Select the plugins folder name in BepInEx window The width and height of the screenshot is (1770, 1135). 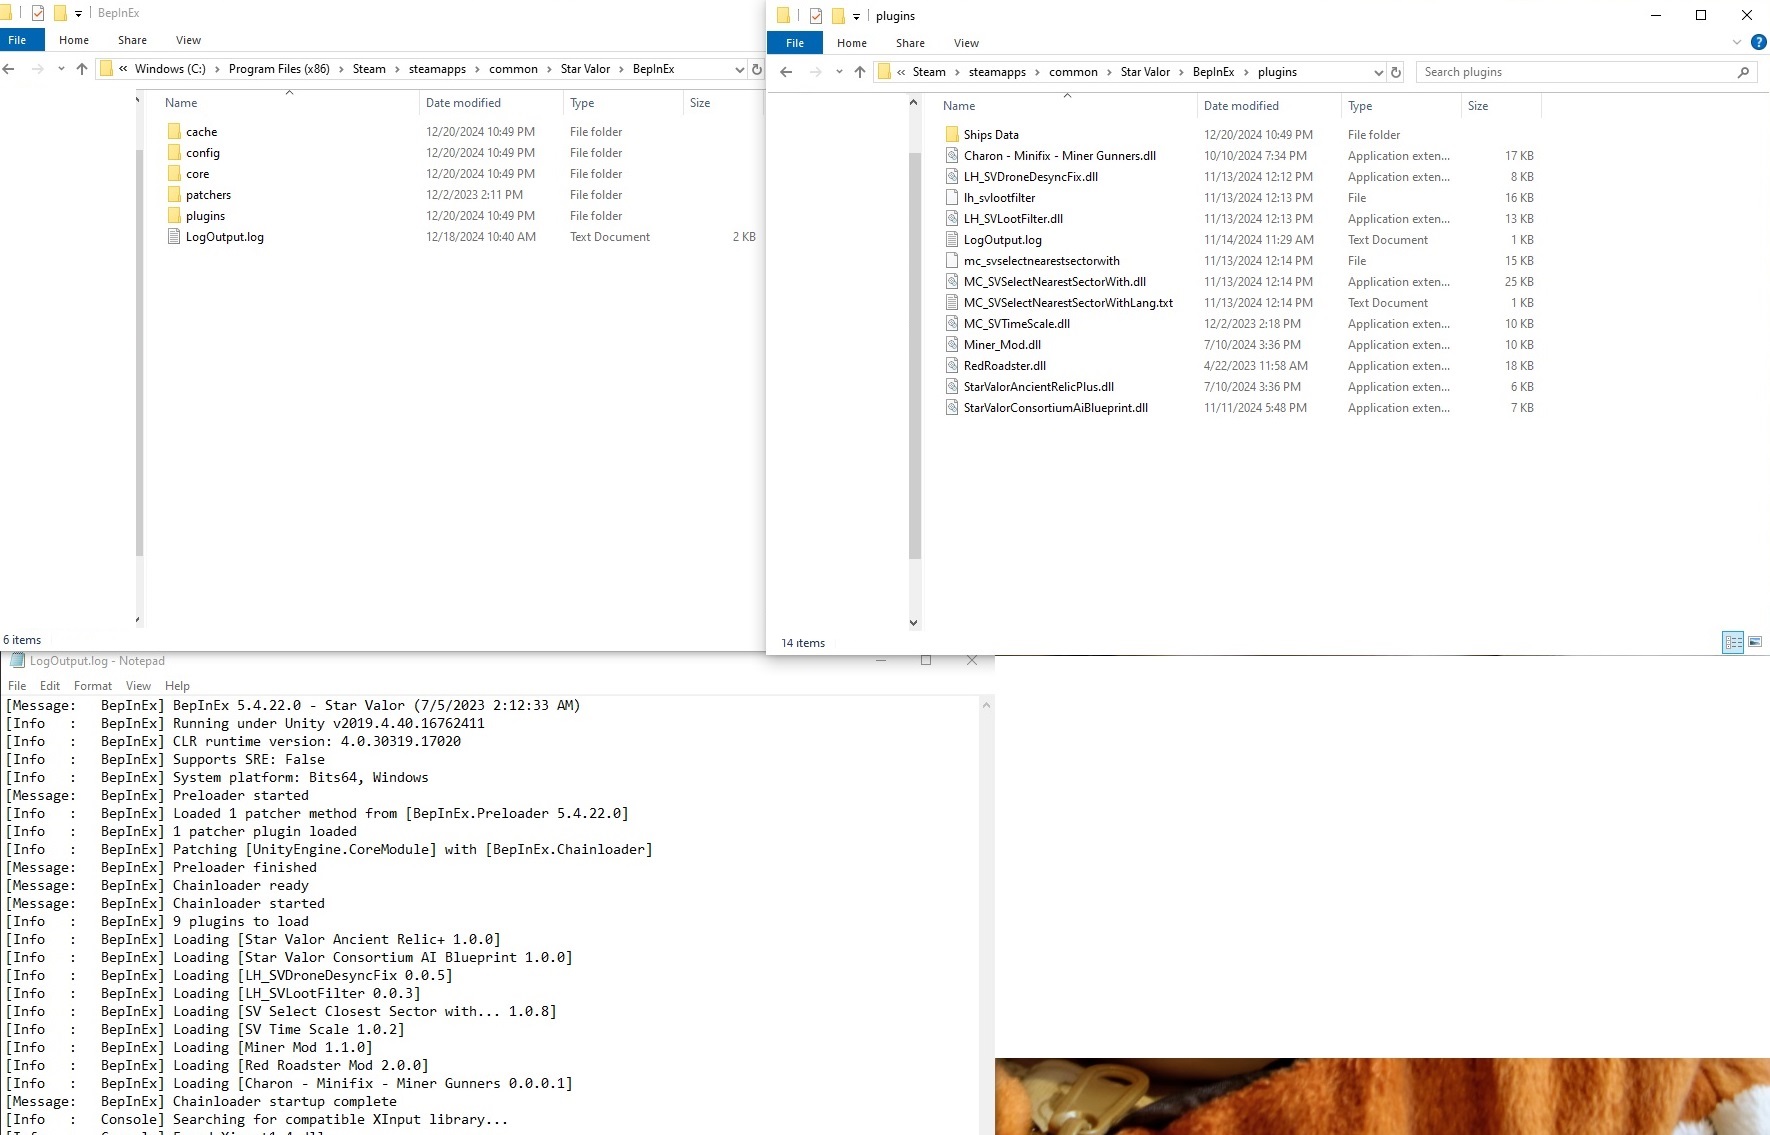[206, 216]
